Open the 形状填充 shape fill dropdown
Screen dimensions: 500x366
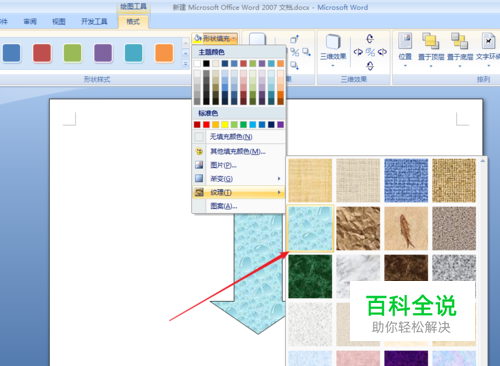pyautogui.click(x=215, y=39)
